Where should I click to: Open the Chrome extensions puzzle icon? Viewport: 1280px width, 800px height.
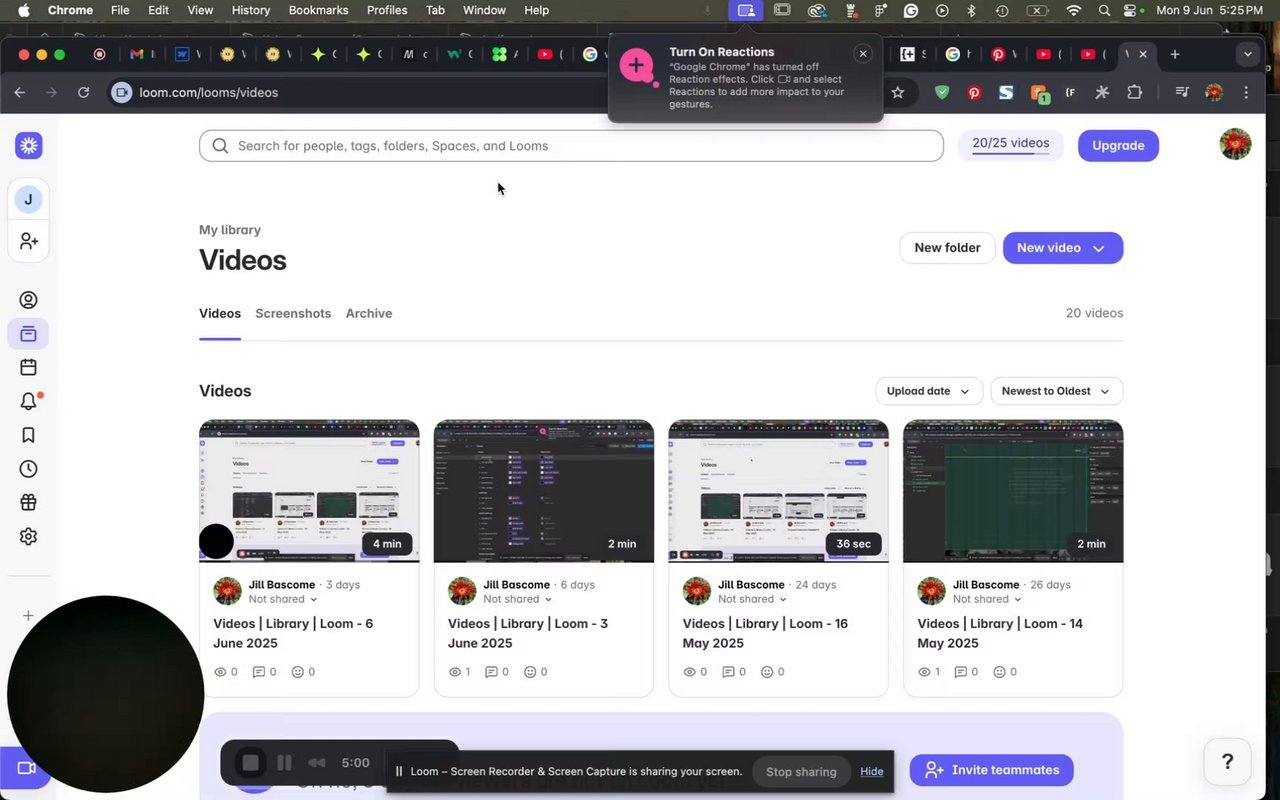point(1134,92)
